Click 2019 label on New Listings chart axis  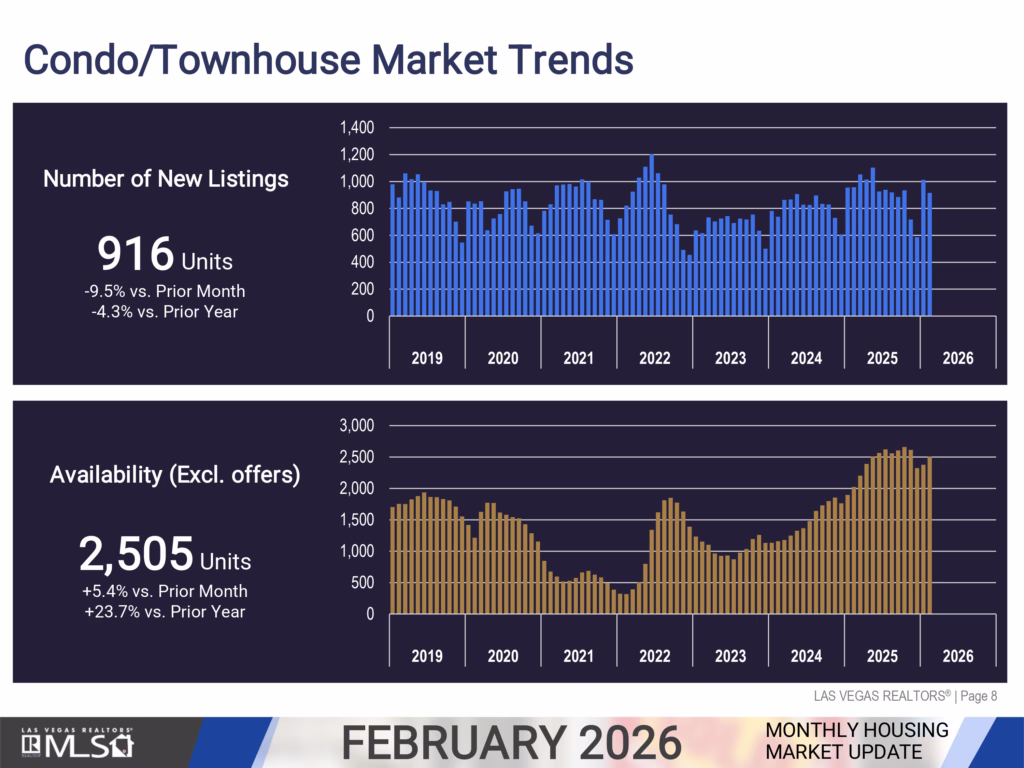pos(427,358)
